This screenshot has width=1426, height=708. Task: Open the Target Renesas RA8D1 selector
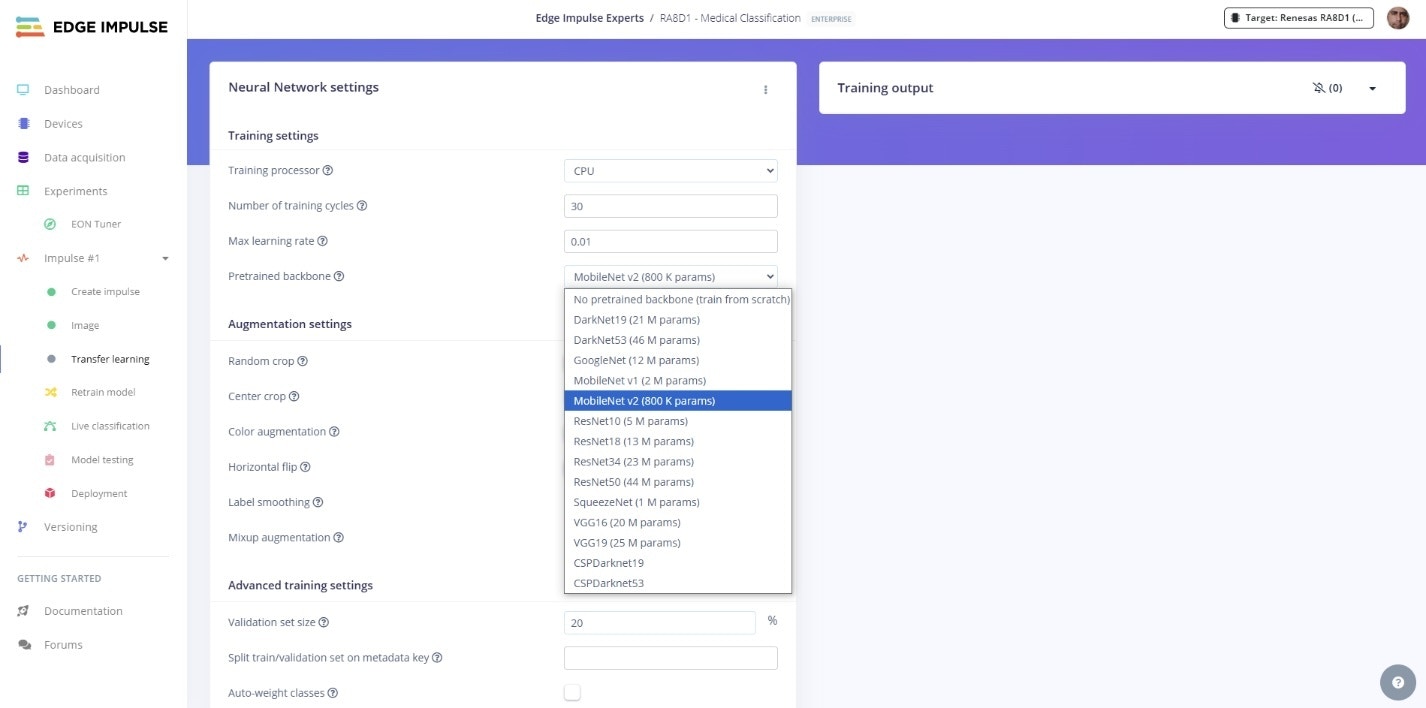pos(1299,18)
